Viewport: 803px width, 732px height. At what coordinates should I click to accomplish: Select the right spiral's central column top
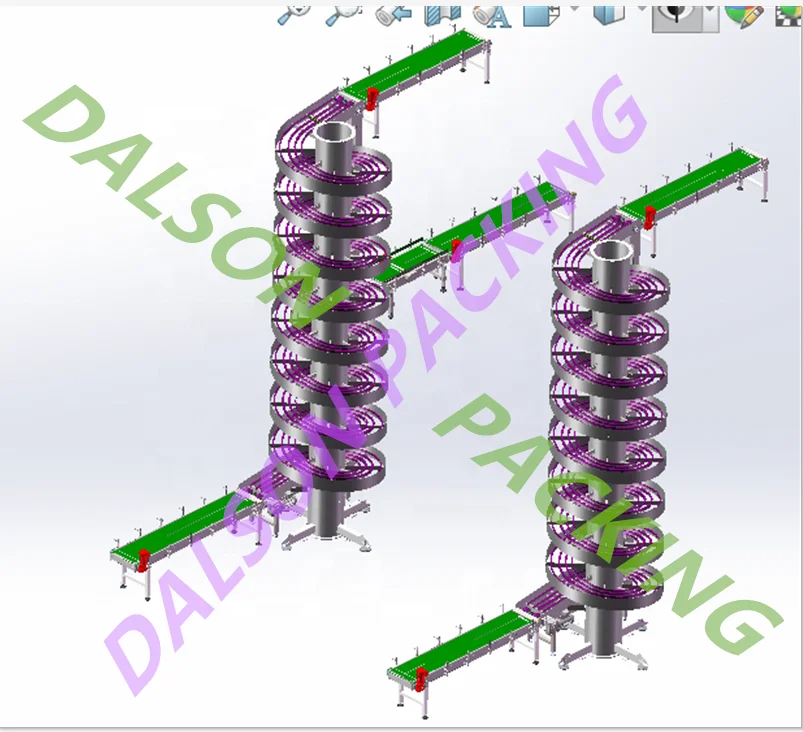[x=612, y=250]
